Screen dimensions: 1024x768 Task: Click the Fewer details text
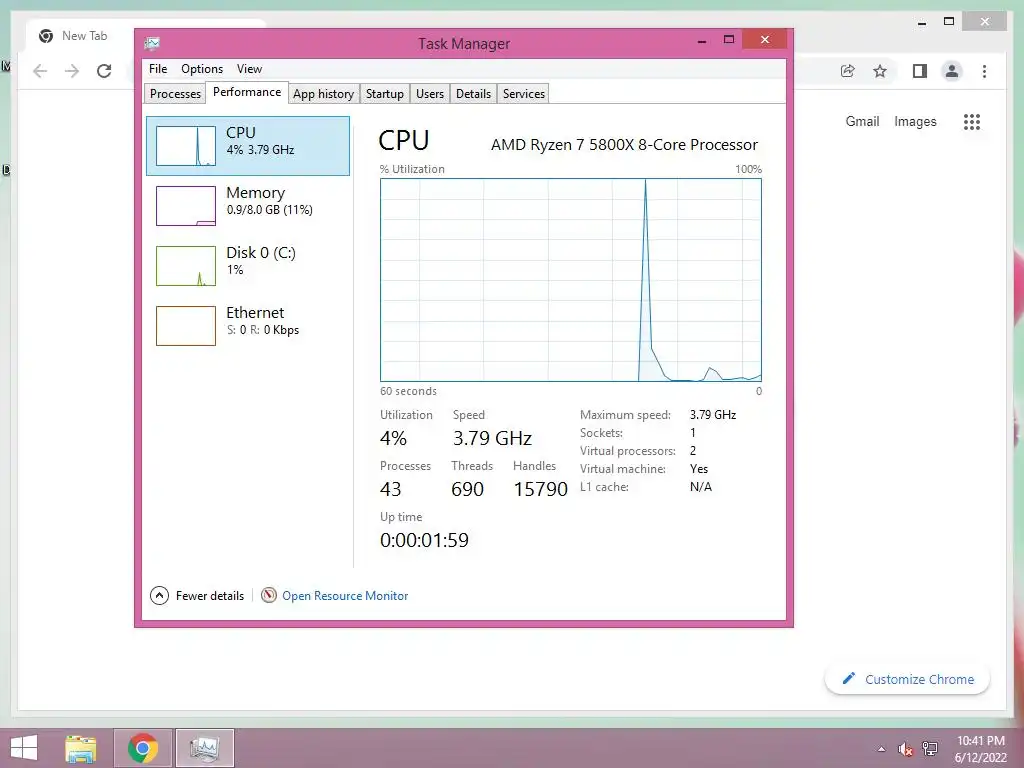tap(210, 596)
